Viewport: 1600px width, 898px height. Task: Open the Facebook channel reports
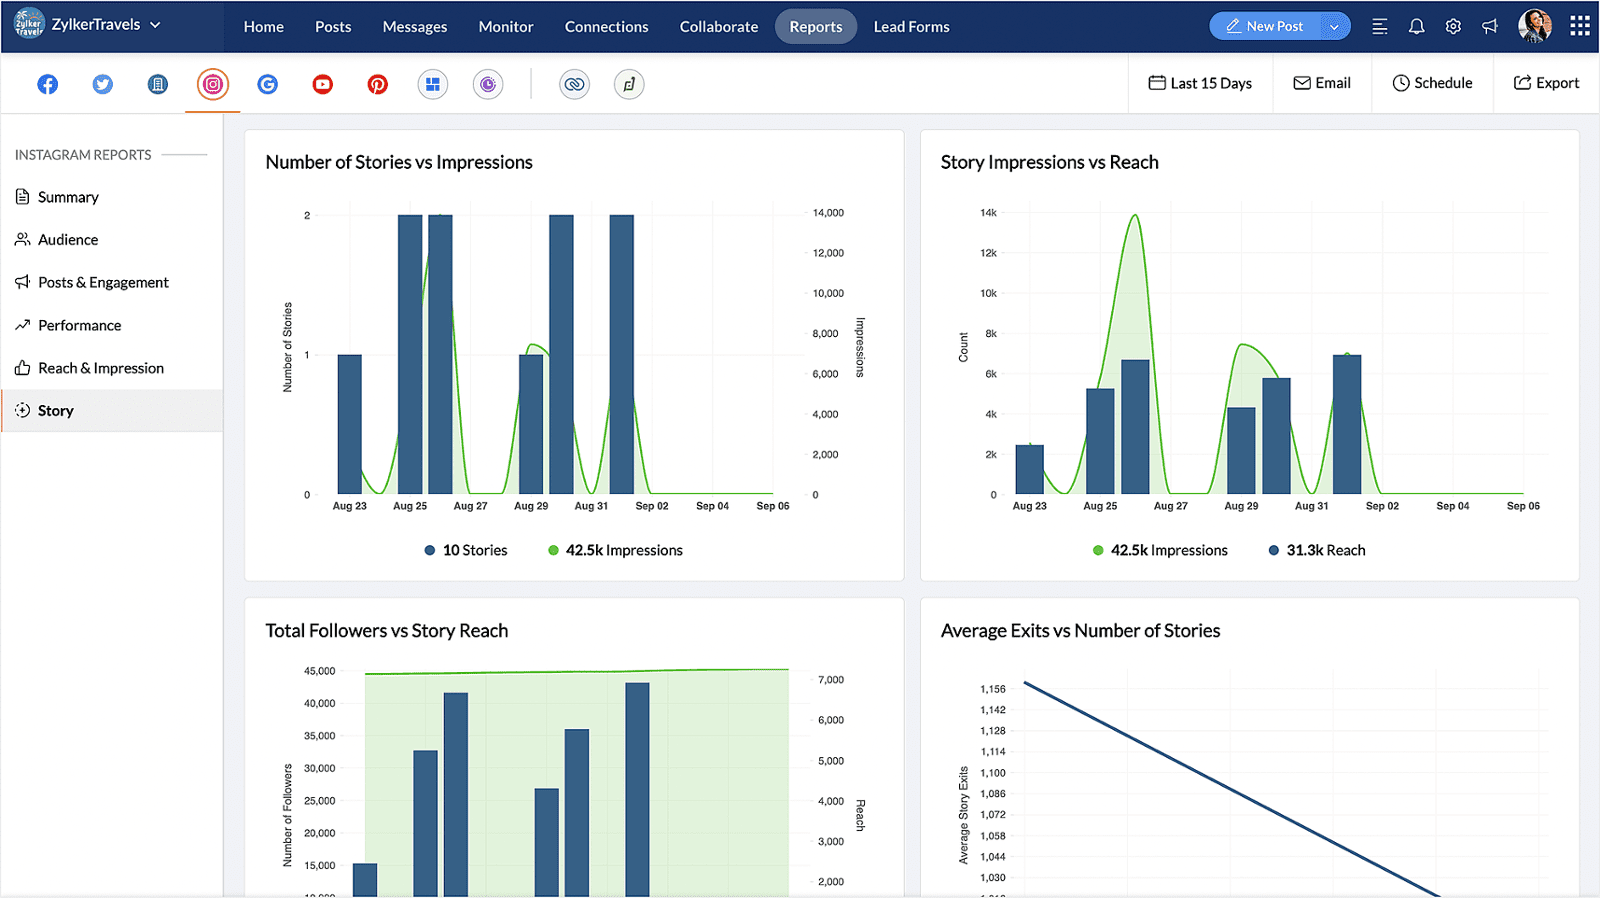pyautogui.click(x=47, y=85)
